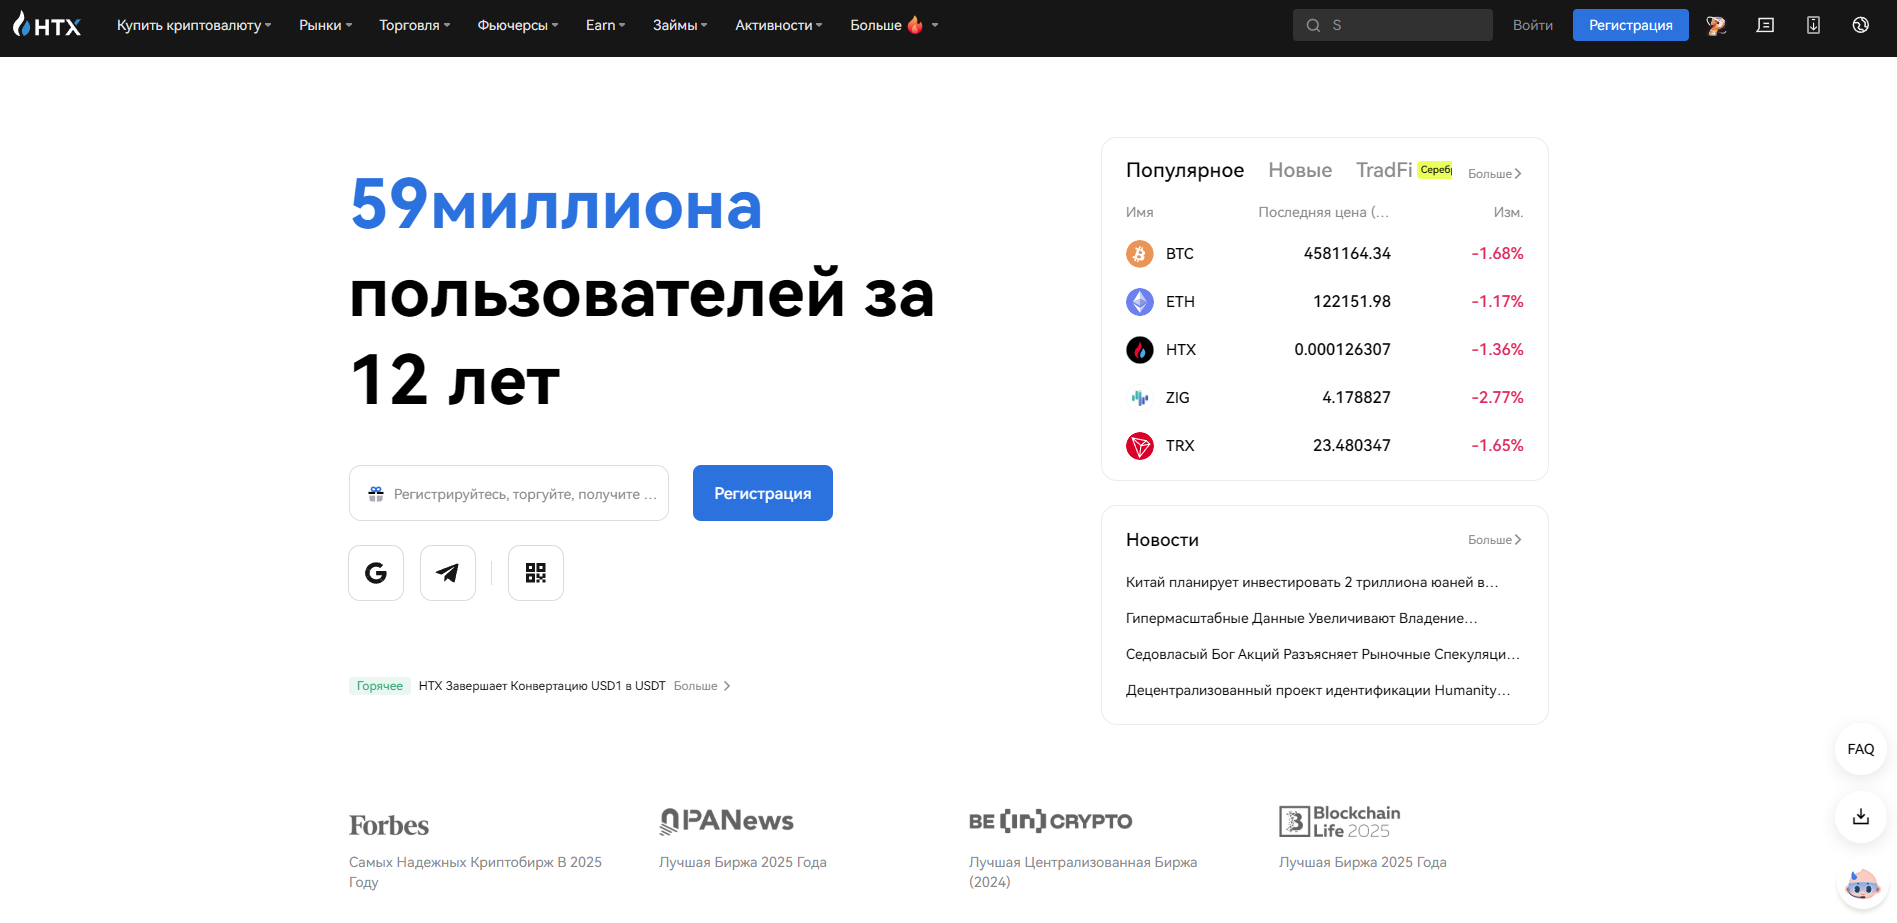Click Больше next to hot announcement
This screenshot has width=1897, height=923.
(x=702, y=686)
